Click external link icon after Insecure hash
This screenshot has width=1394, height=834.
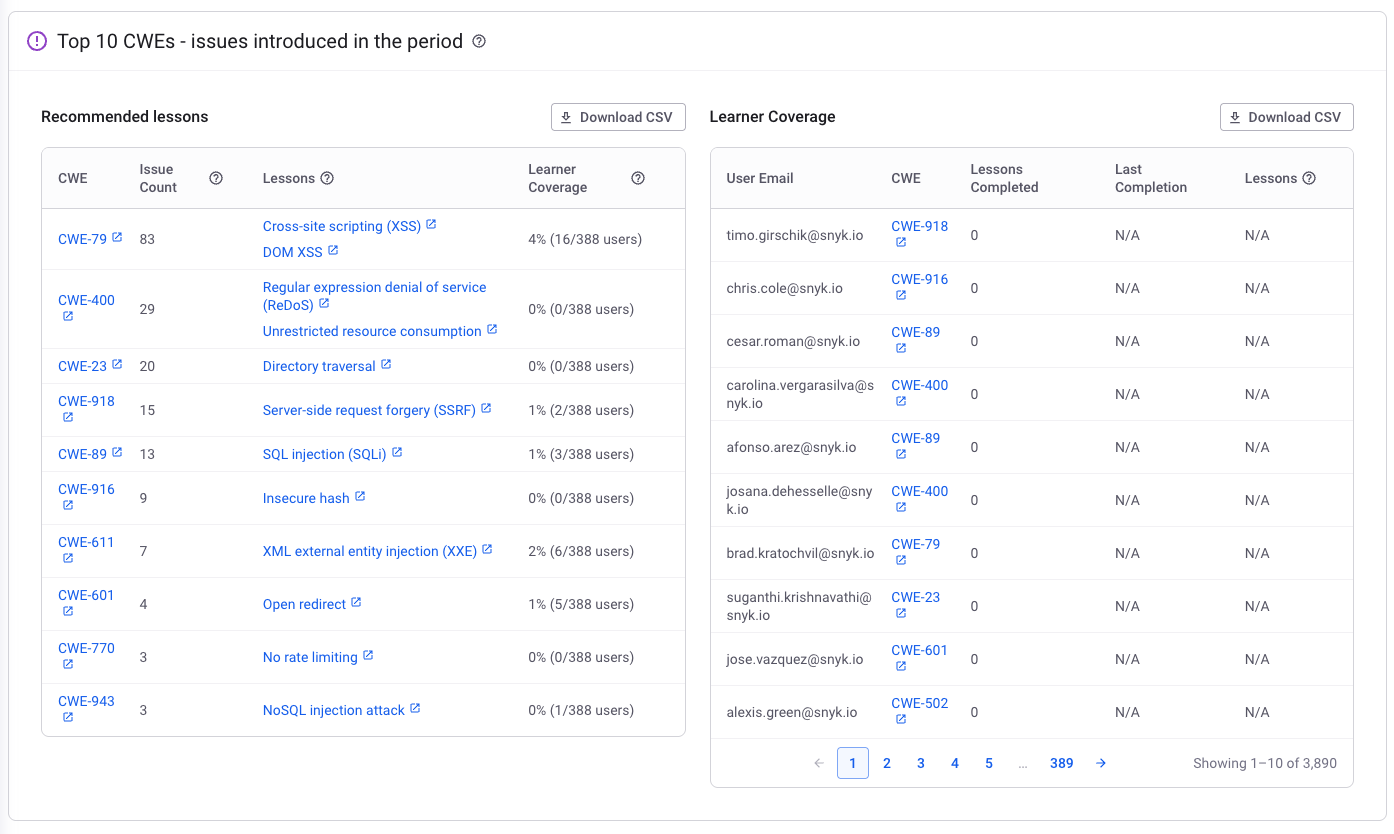click(360, 497)
